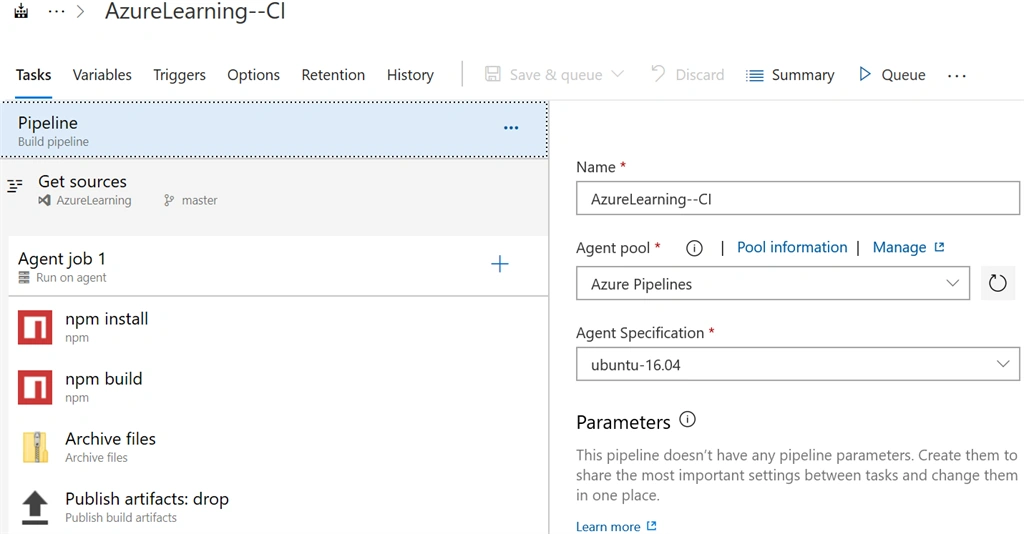Click the Save & queue floppy icon
Screen dimensions: 1024x534
[x=492, y=74]
